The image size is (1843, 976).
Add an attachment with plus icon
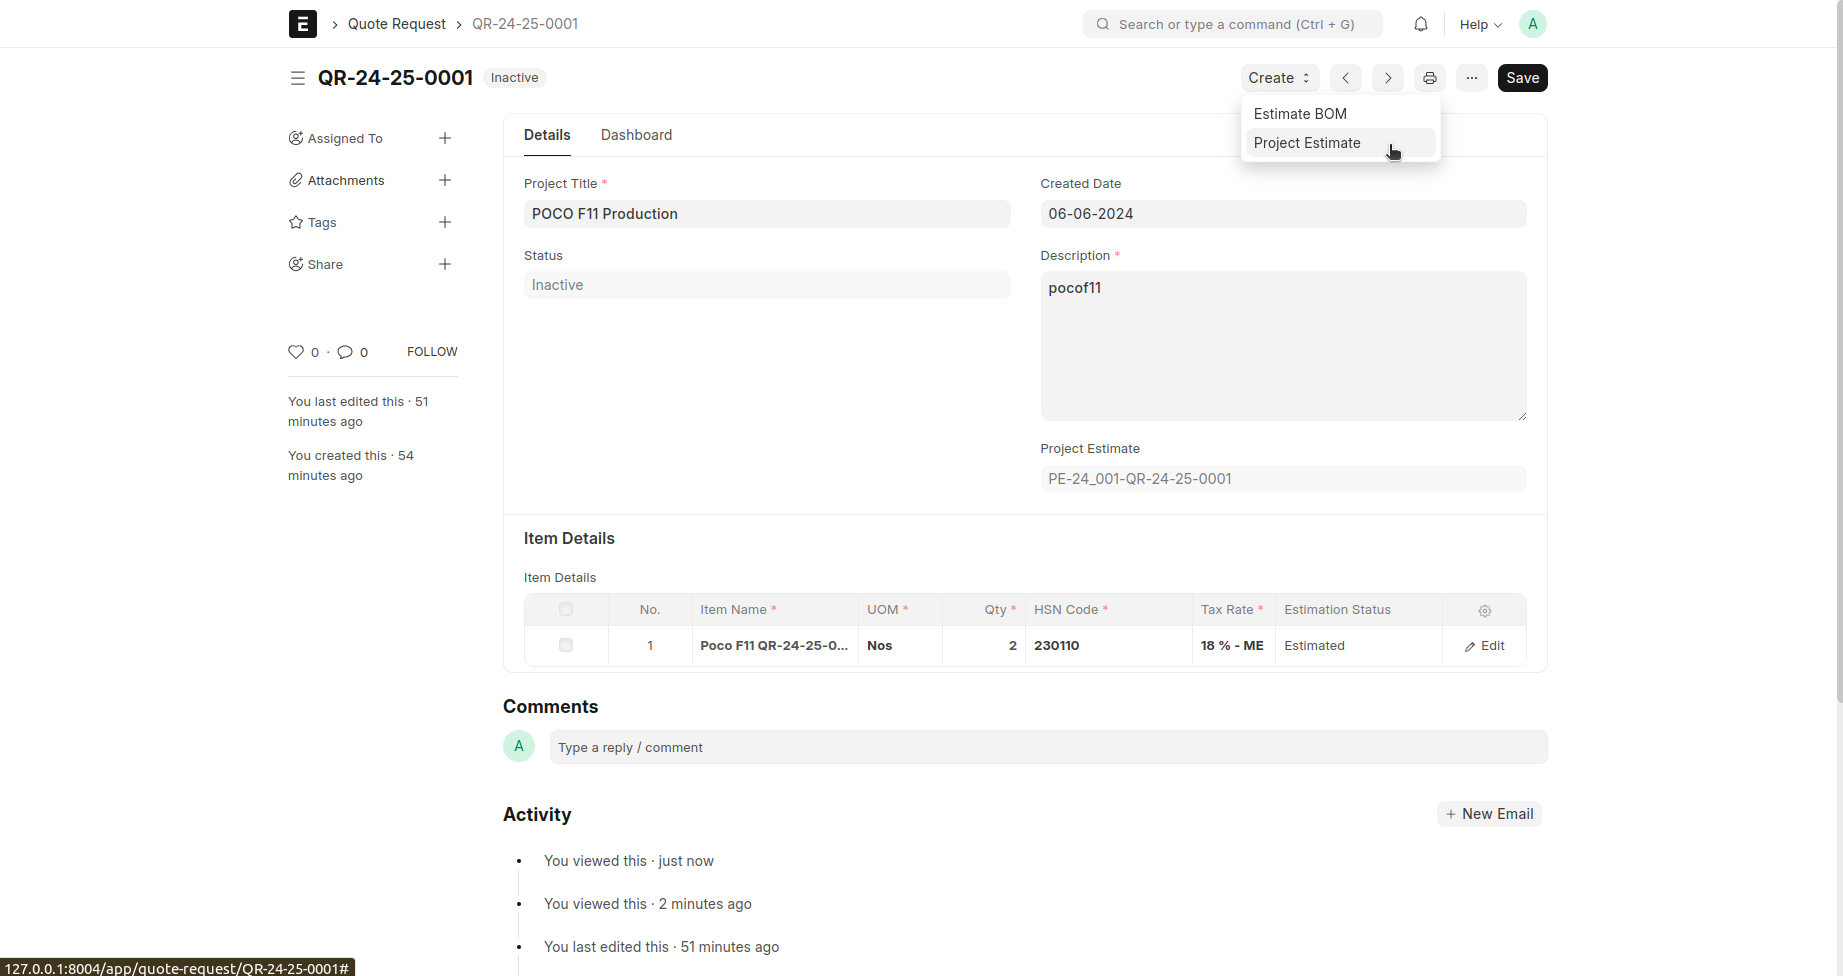pyautogui.click(x=445, y=180)
